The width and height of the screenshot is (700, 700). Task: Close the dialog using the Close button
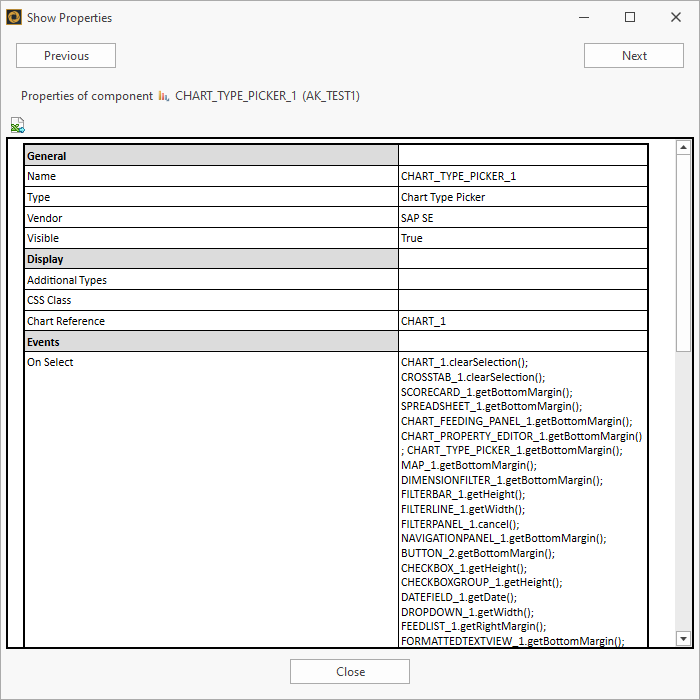click(350, 672)
